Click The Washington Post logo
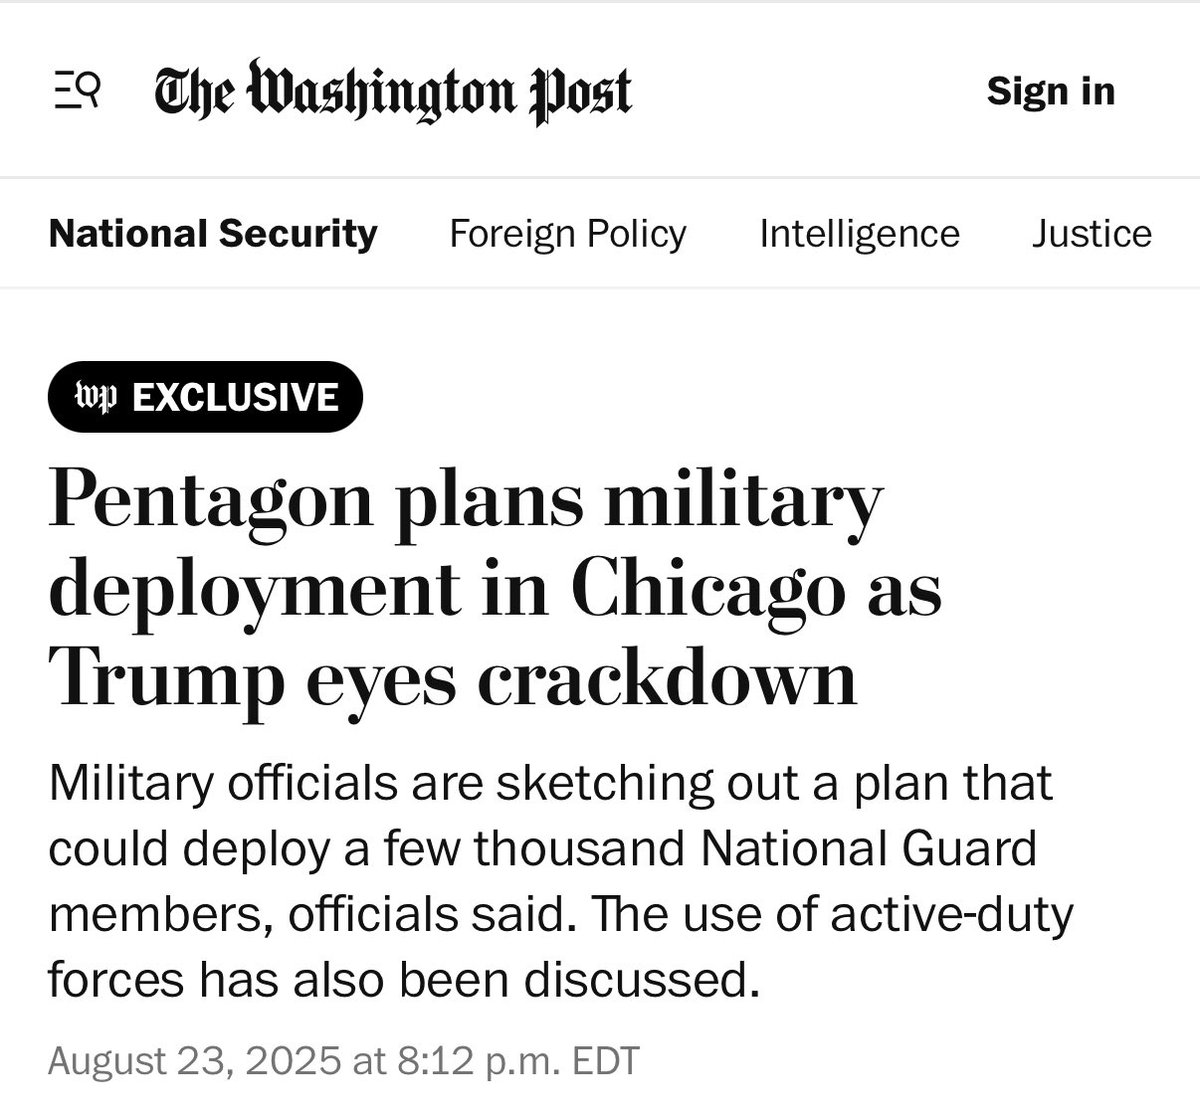The image size is (1200, 1115). tap(393, 93)
